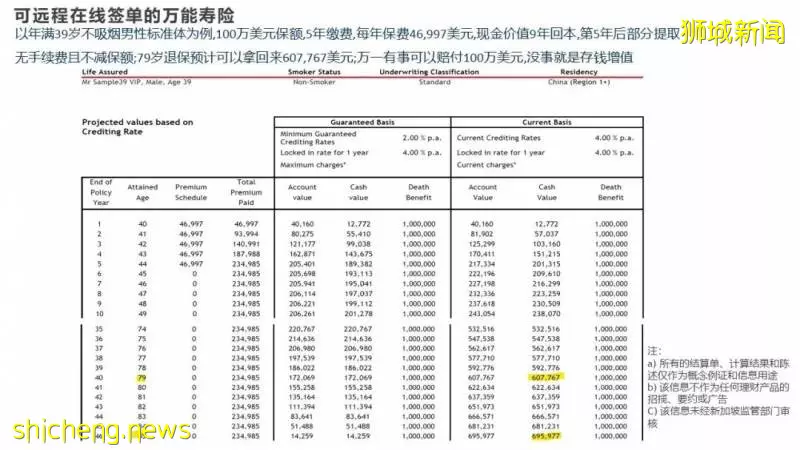Image resolution: width=800 pixels, height=450 pixels.
Task: Click the 狮城新闻 yellow logo text
Action: 733,33
